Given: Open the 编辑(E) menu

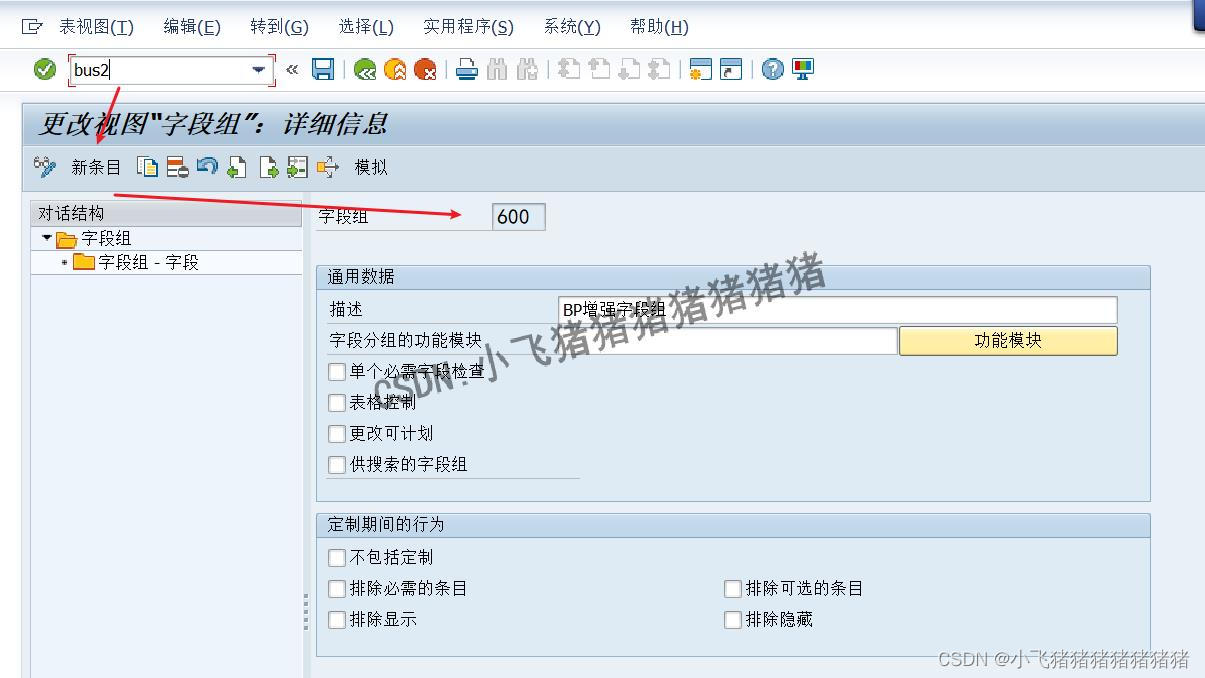Looking at the screenshot, I should click(192, 27).
